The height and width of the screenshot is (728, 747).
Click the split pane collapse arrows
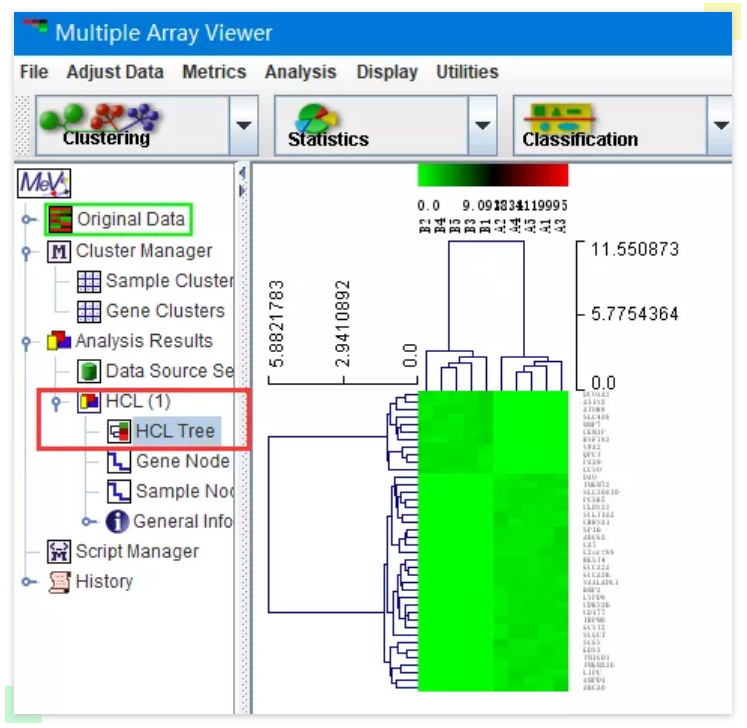click(241, 182)
